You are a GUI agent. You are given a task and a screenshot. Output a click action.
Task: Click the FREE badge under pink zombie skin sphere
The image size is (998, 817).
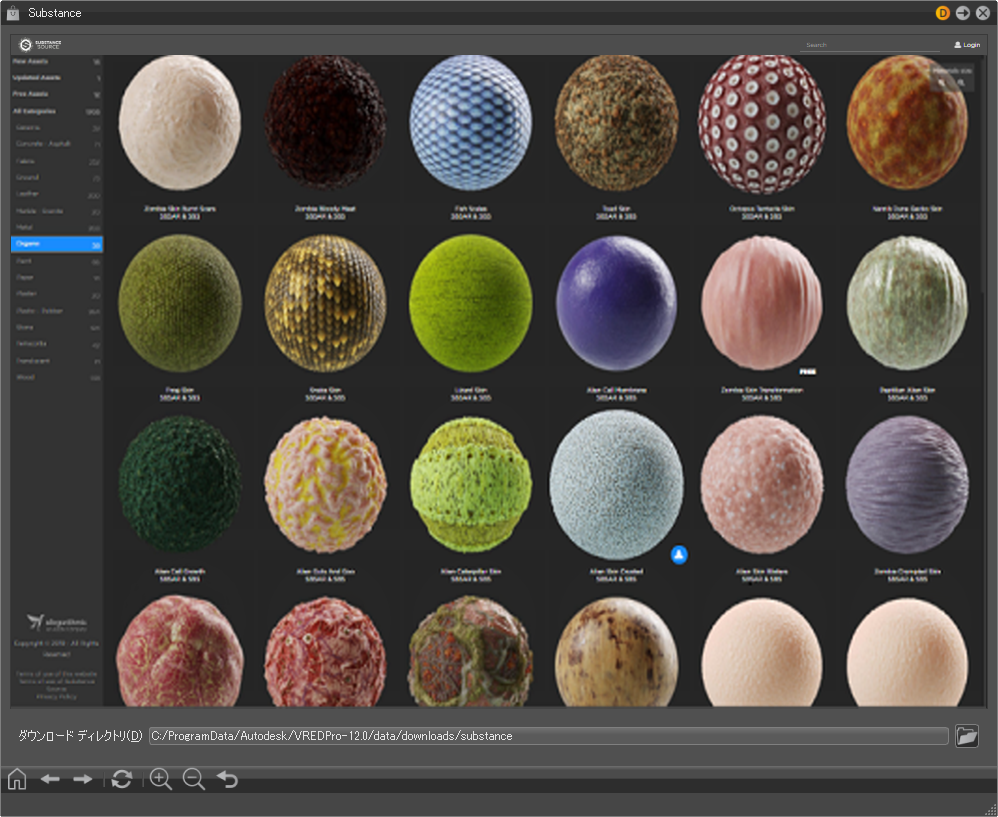tap(808, 372)
